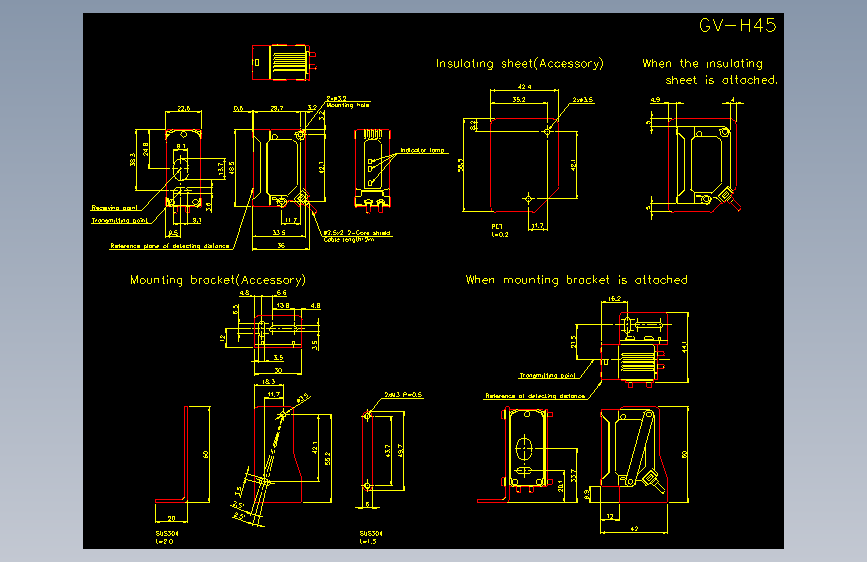Viewport: 867px width, 562px height.
Task: Click the "18.3" bracket width dimension
Action: (x=268, y=382)
